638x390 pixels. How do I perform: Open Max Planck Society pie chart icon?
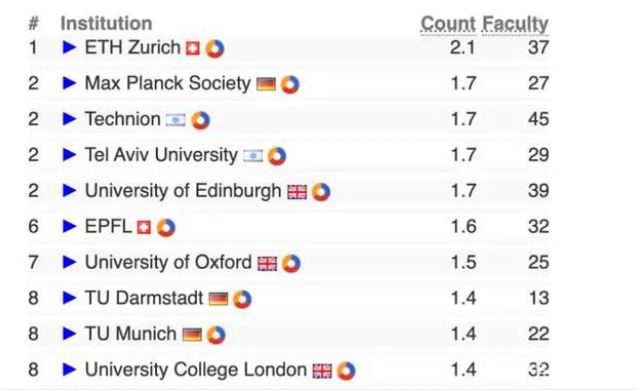[290, 85]
